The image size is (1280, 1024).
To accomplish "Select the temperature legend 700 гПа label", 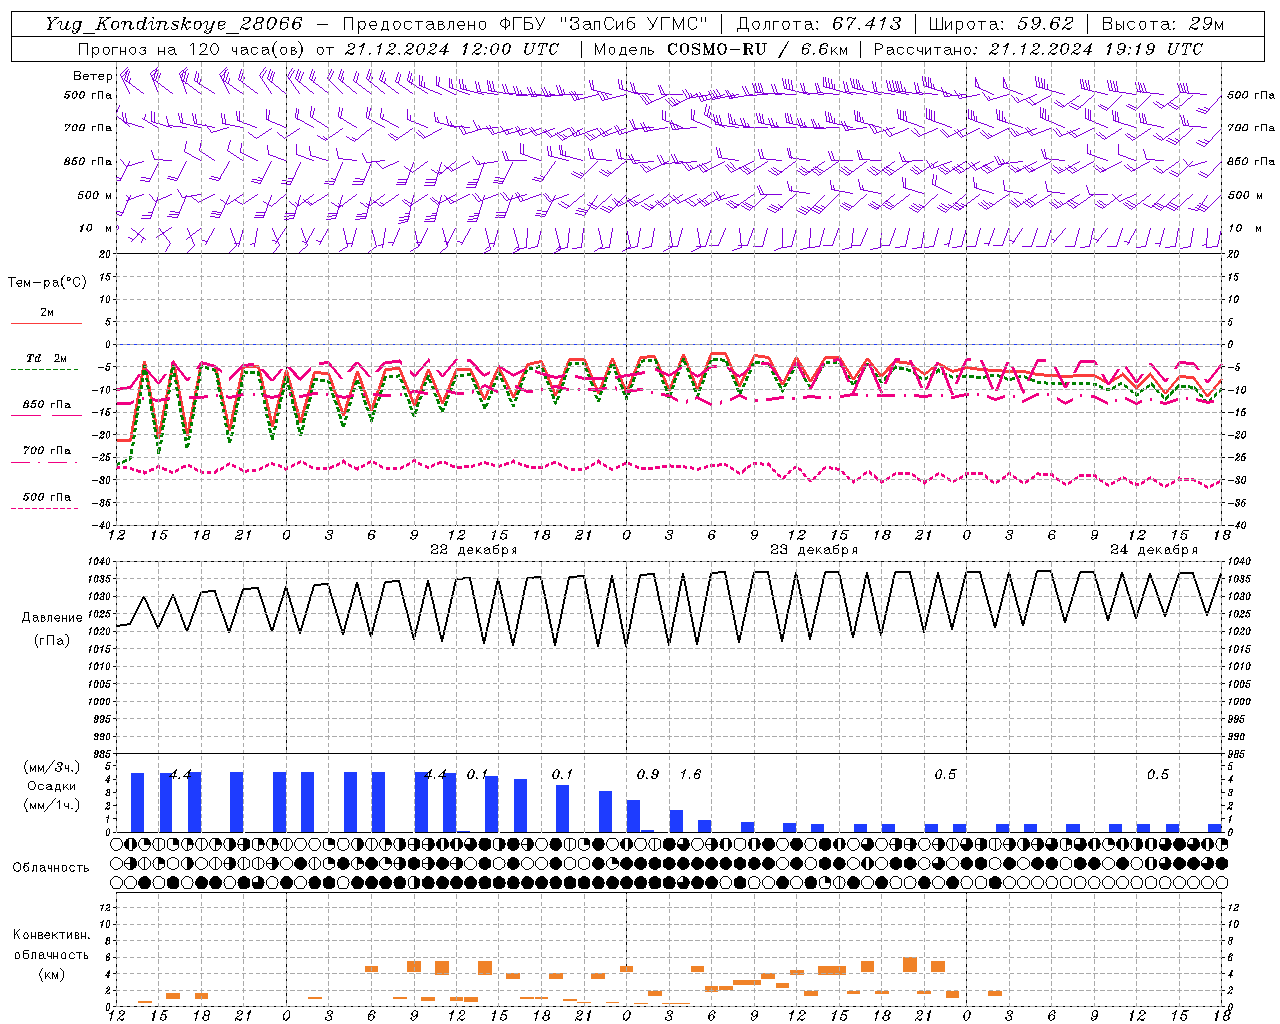I will 47,450.
